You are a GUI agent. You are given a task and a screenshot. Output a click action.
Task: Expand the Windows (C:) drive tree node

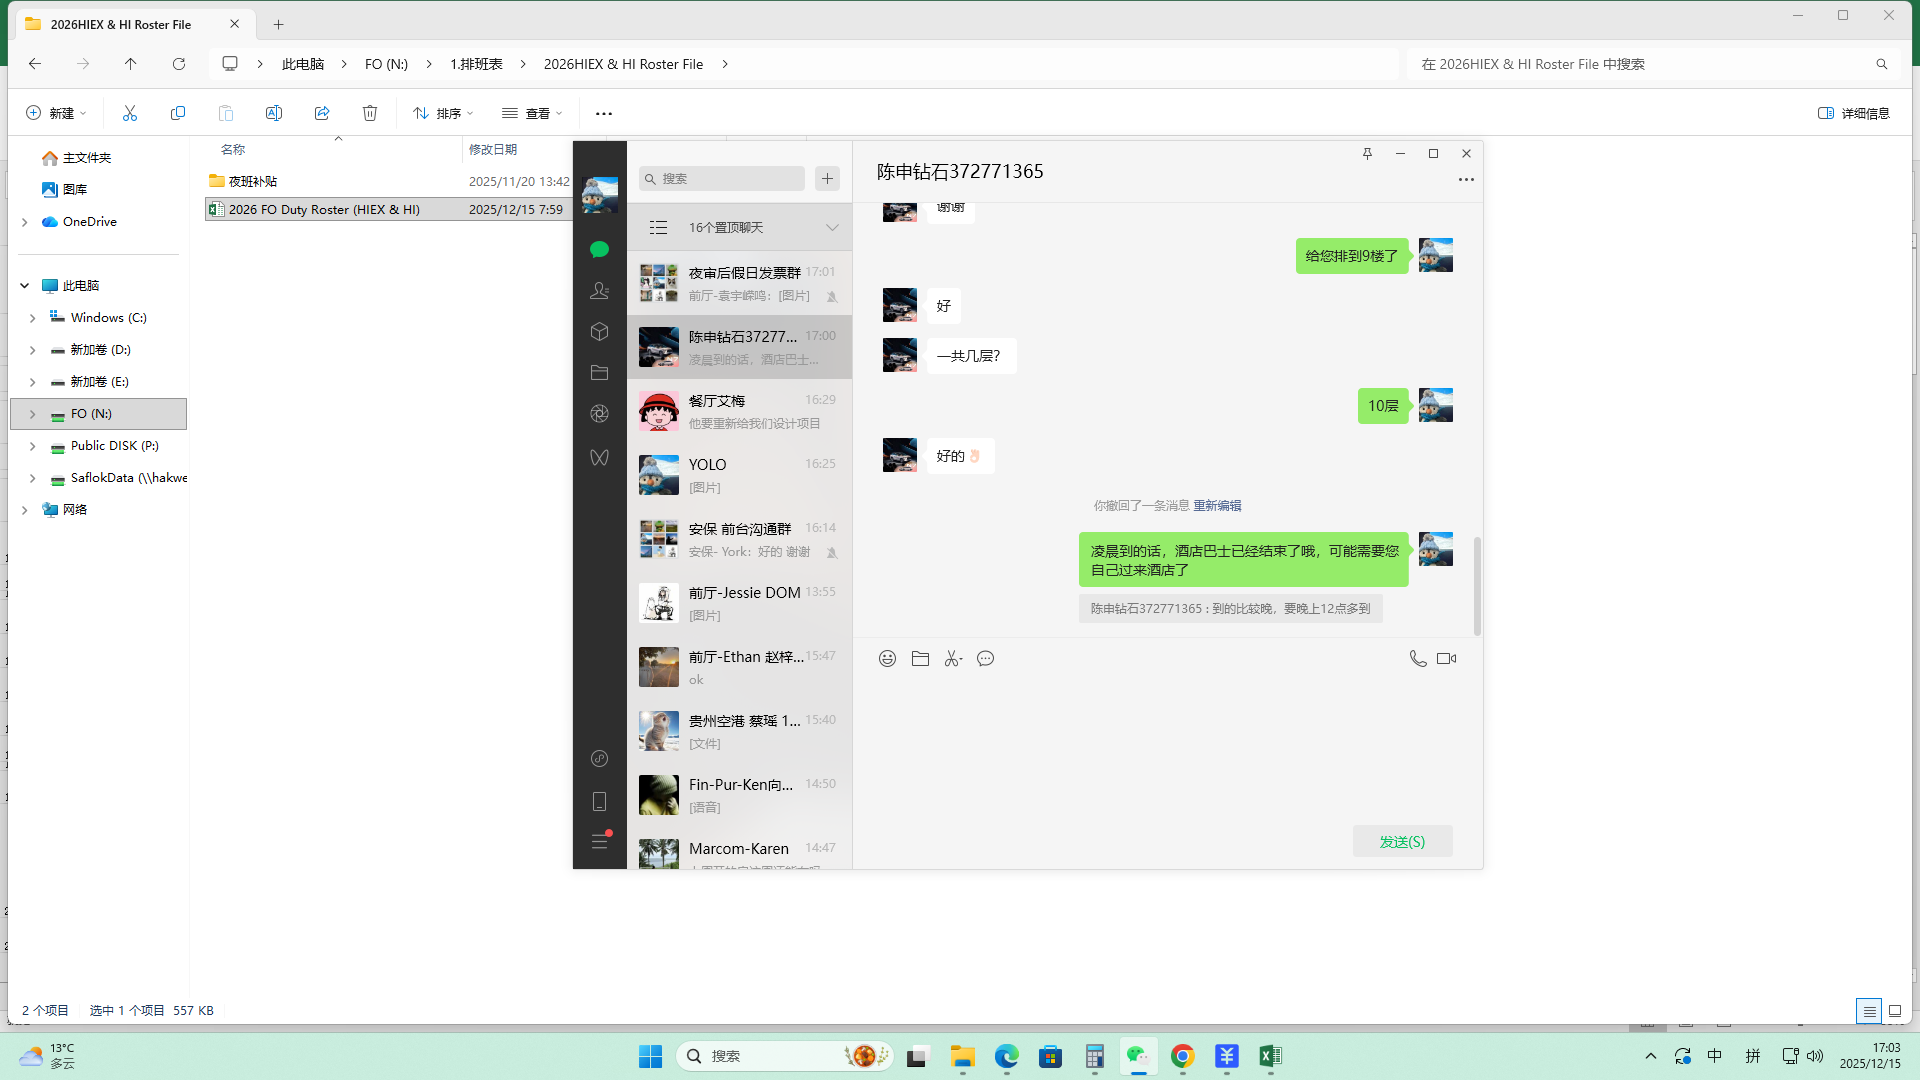[32, 318]
